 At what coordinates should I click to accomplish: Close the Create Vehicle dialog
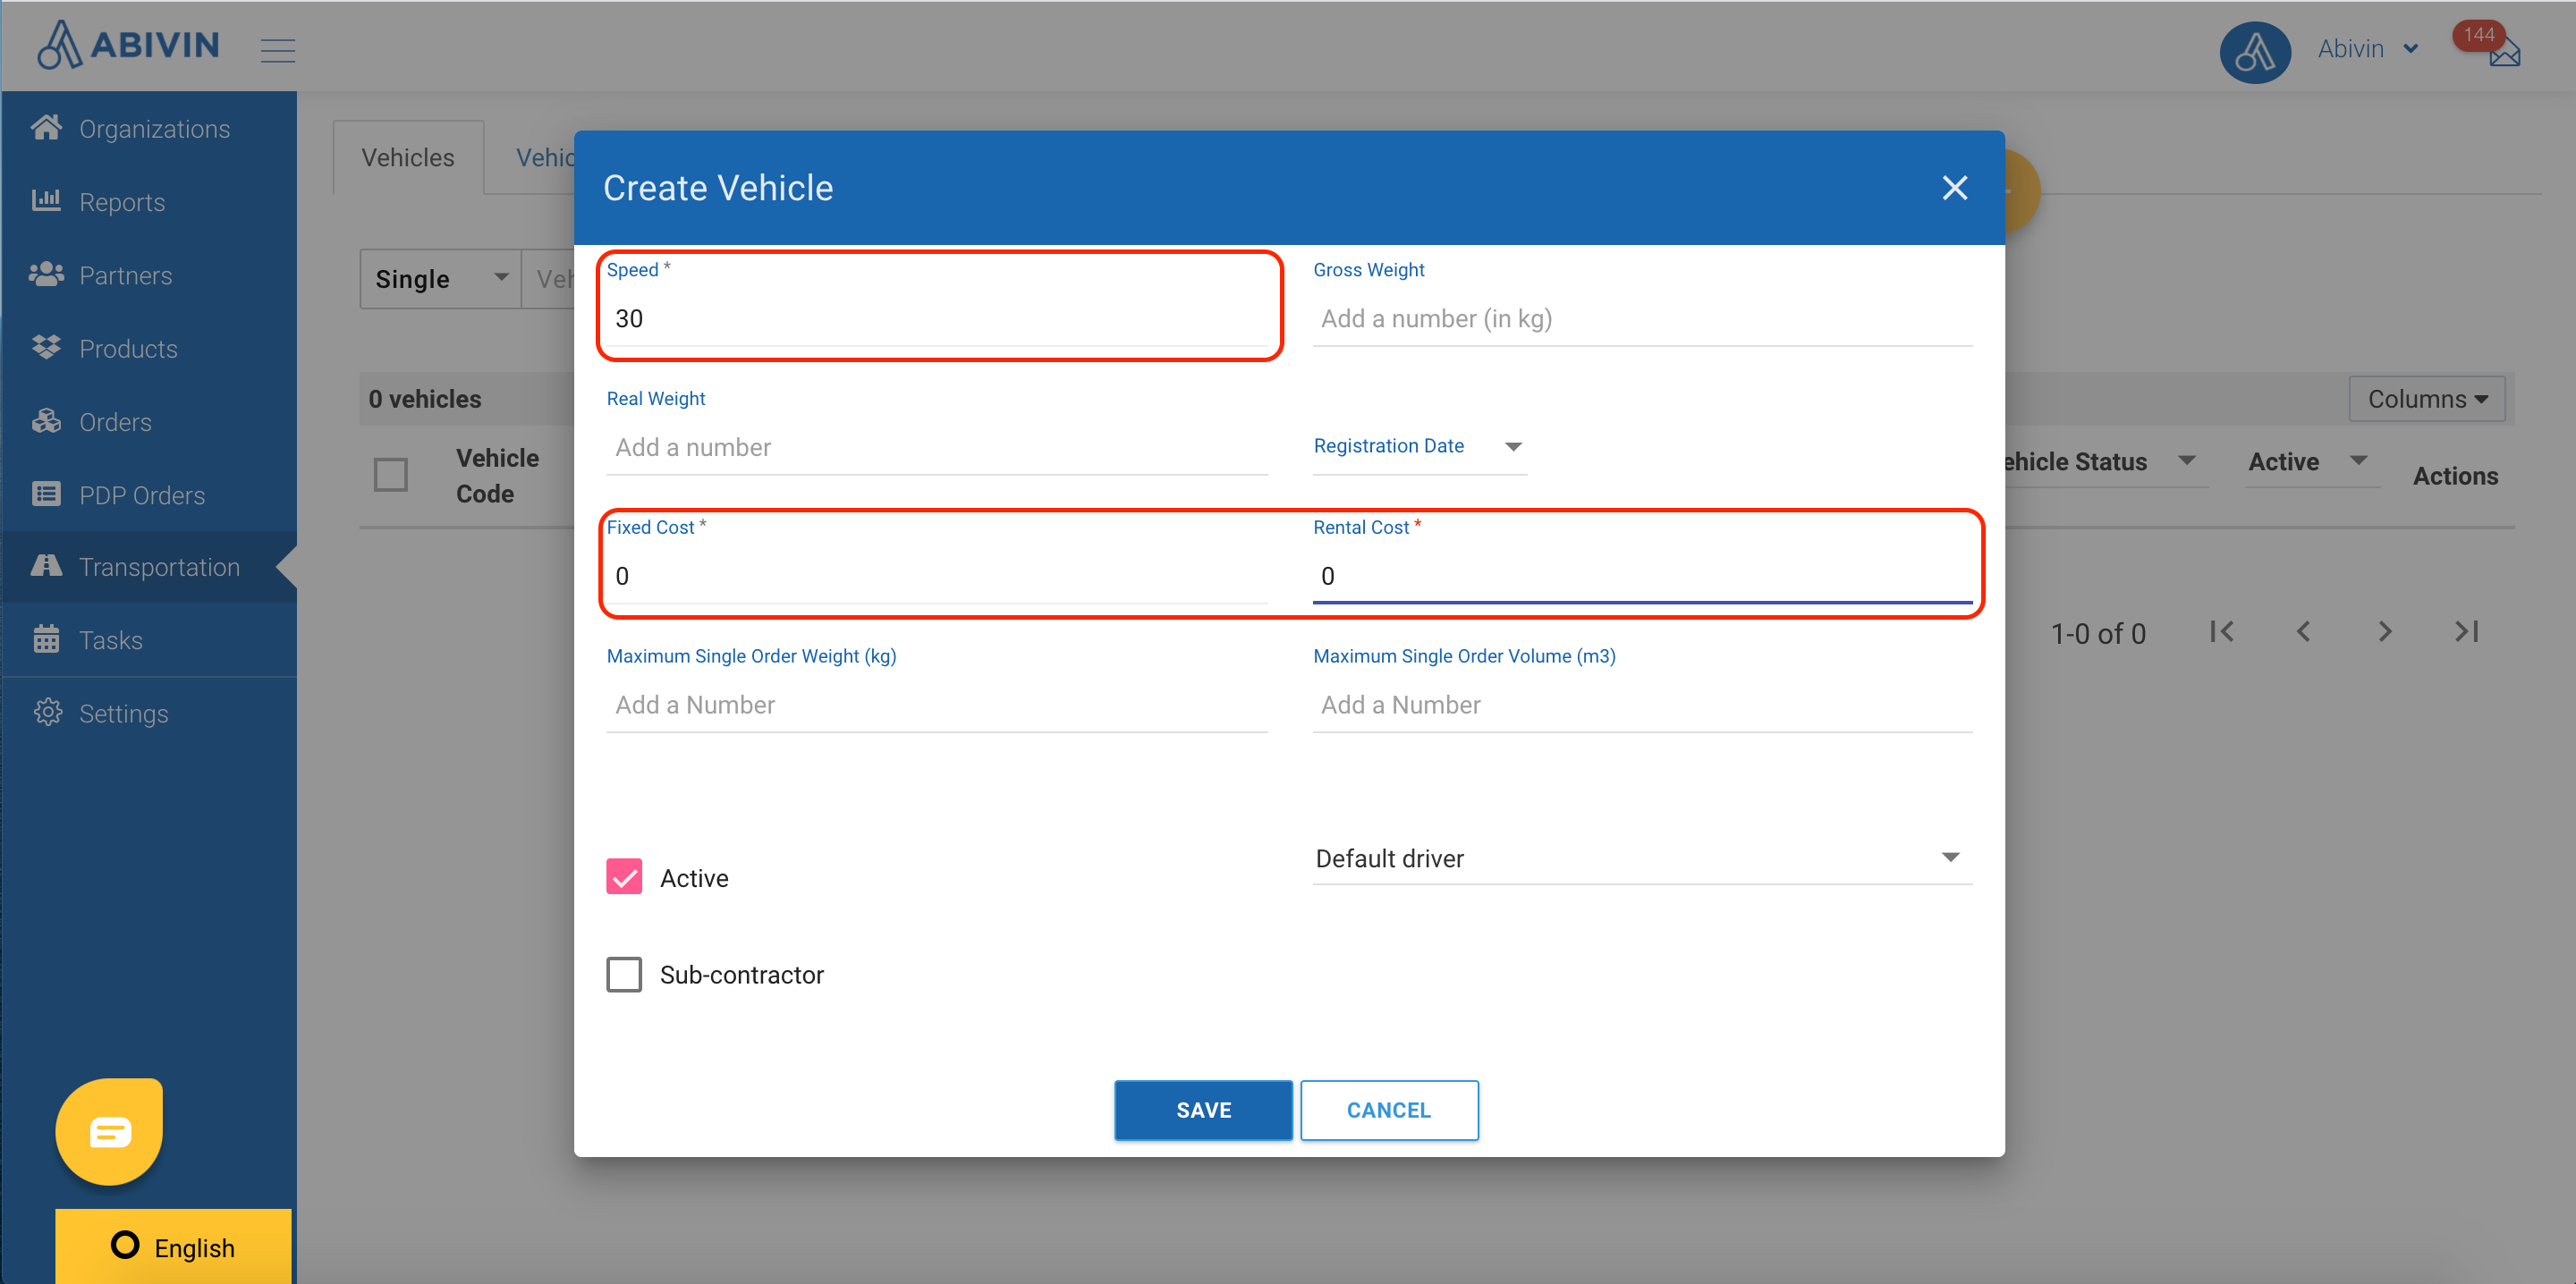click(1954, 188)
